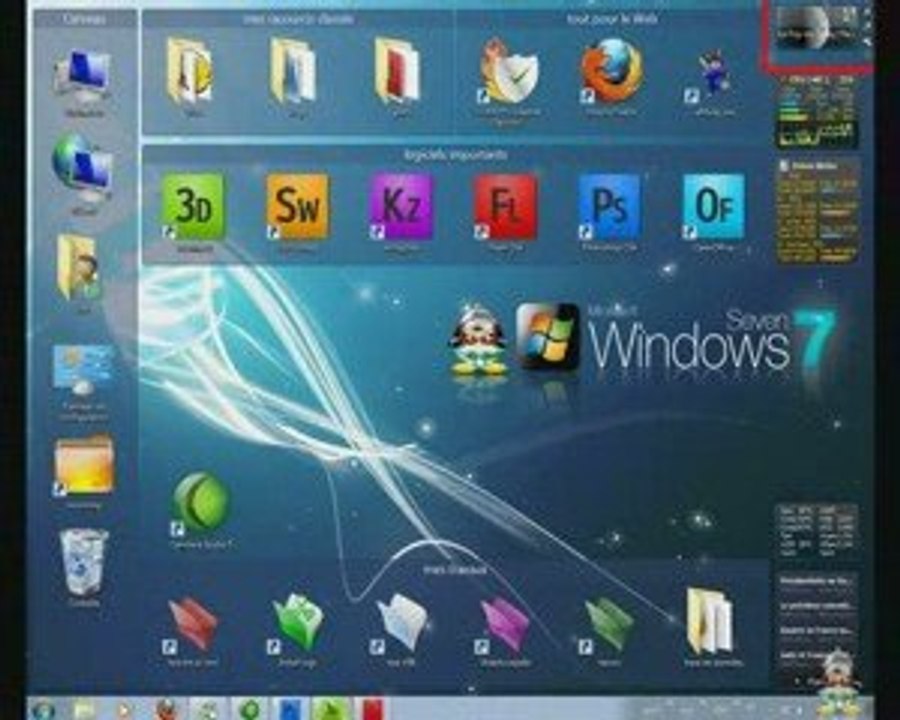Click the red taskbar icon
This screenshot has width=900, height=720.
click(x=371, y=710)
